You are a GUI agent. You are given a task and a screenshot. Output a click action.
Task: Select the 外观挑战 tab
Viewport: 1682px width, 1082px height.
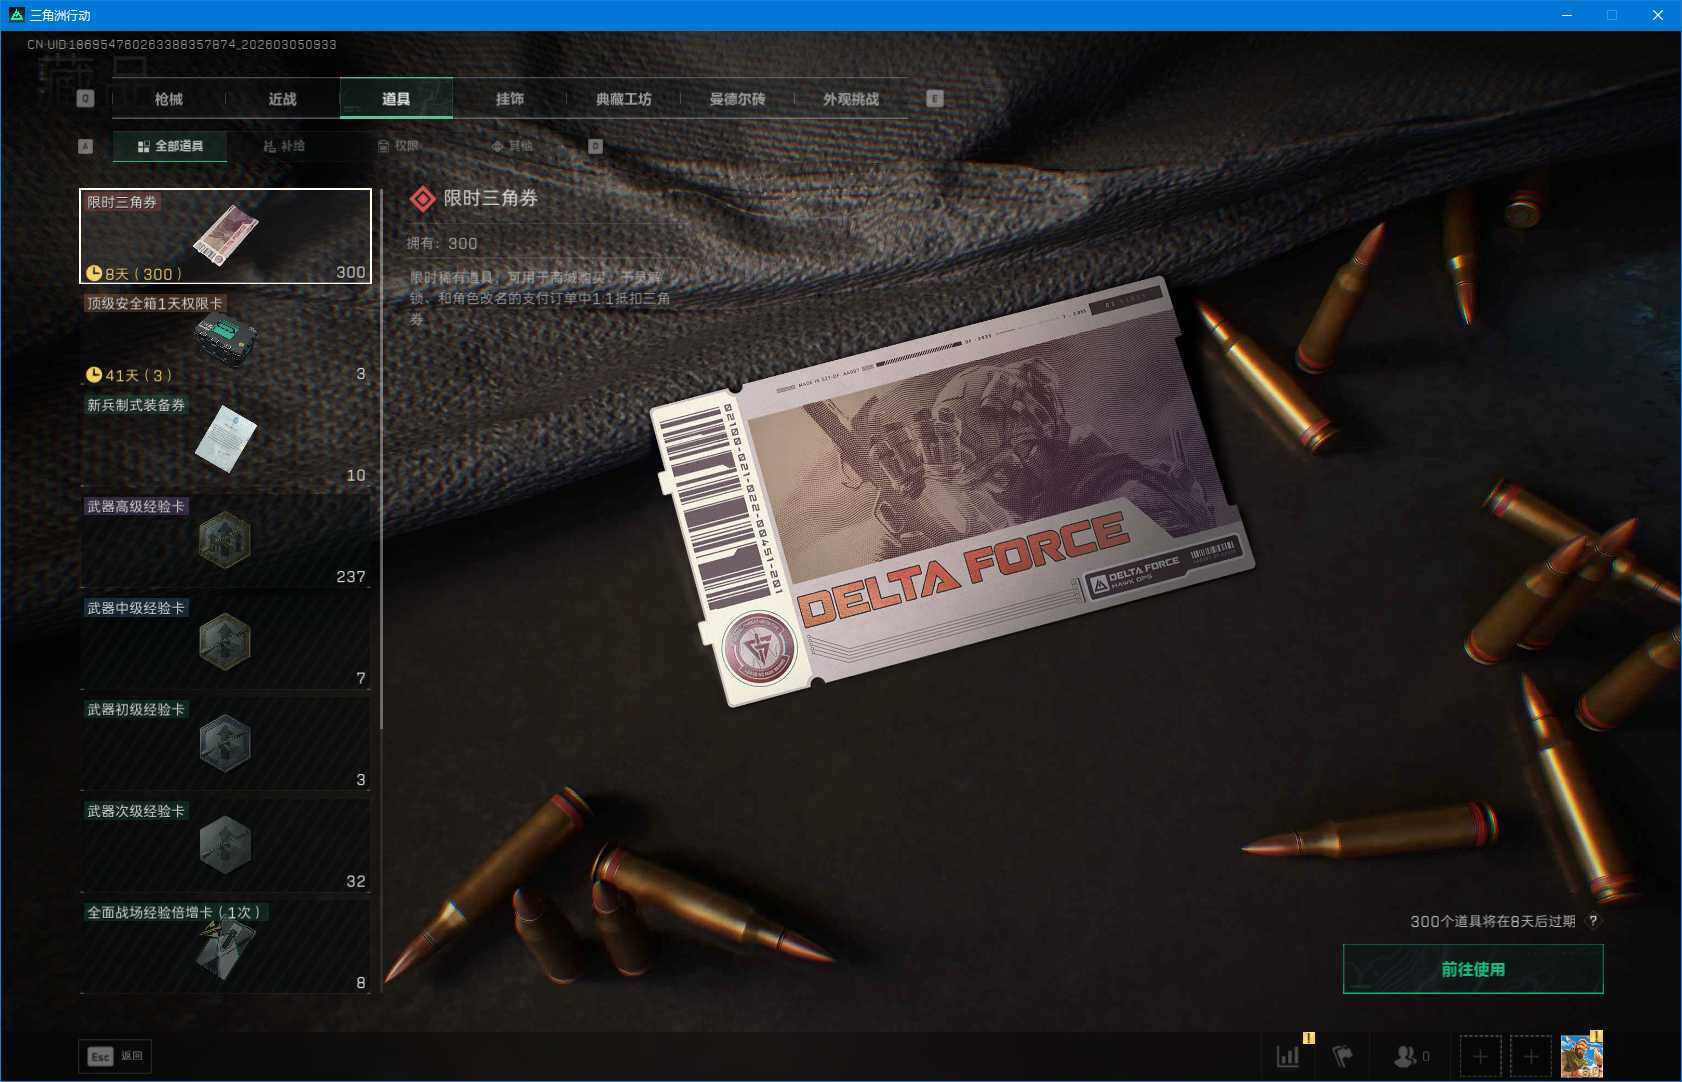[x=851, y=99]
